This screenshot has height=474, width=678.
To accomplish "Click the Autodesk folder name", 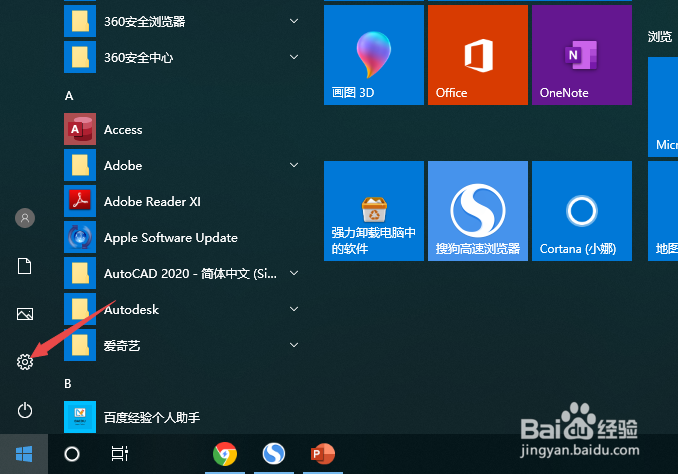I will (x=131, y=310).
